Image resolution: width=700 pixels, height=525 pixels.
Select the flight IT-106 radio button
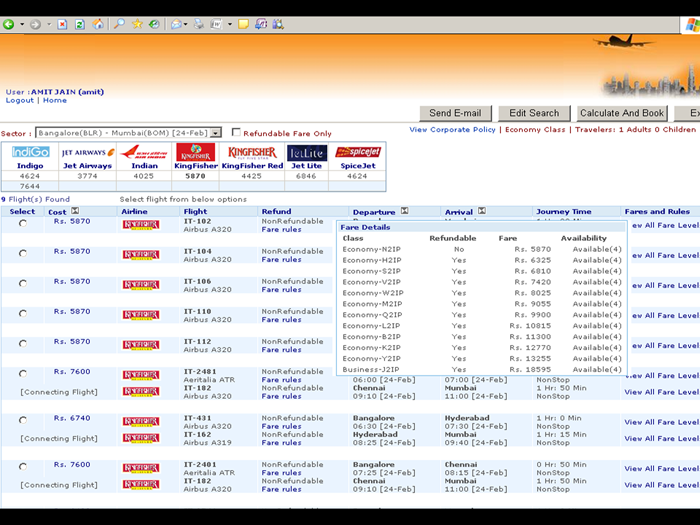(23, 283)
